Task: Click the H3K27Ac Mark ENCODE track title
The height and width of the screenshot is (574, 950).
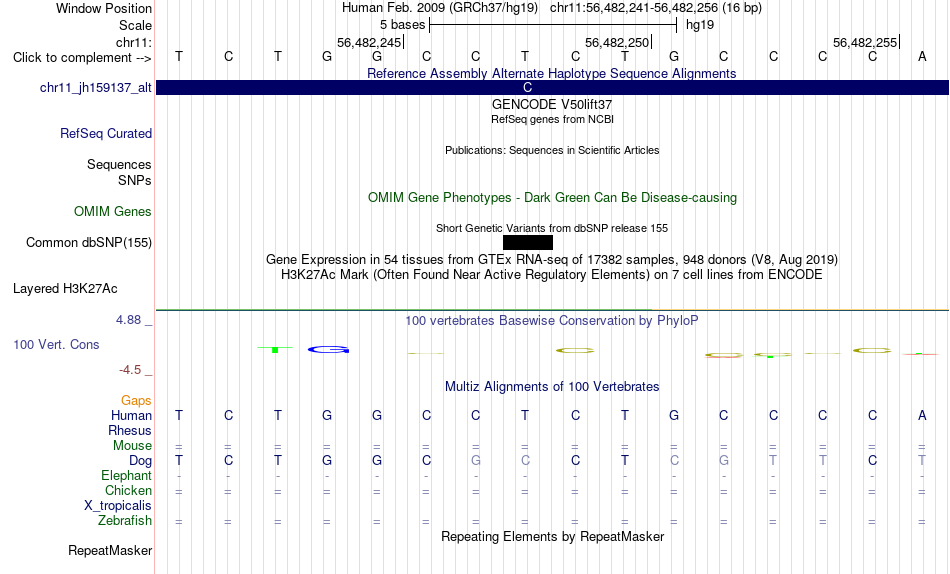Action: (x=552, y=275)
